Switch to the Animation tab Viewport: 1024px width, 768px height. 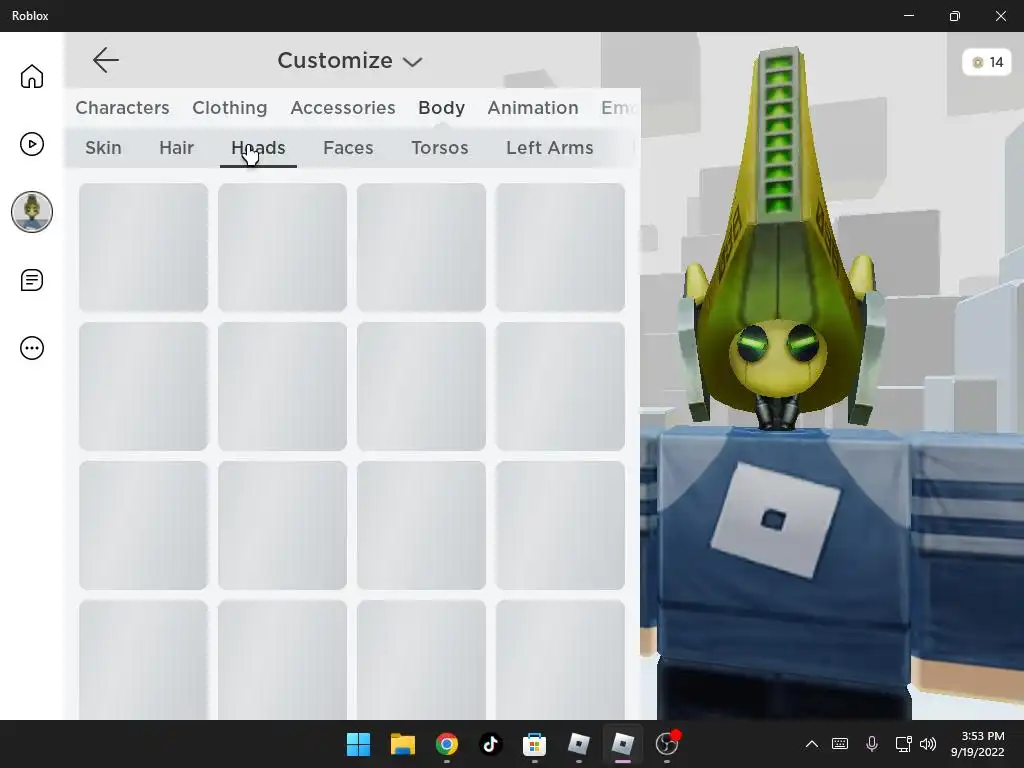tap(533, 108)
